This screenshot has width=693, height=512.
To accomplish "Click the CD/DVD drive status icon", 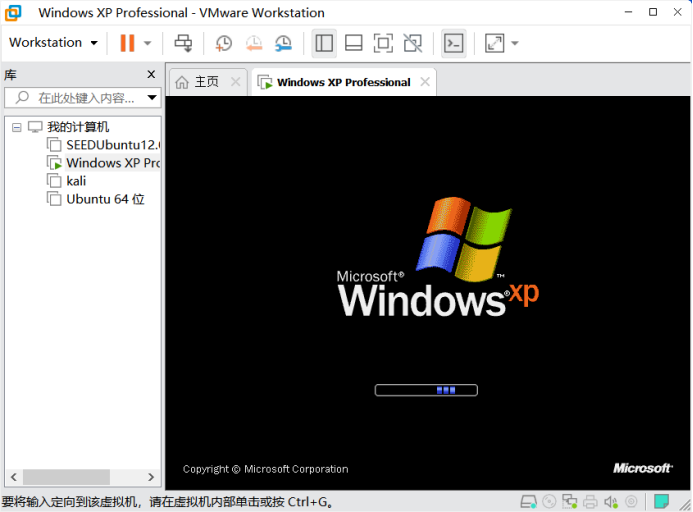I will pos(549,502).
